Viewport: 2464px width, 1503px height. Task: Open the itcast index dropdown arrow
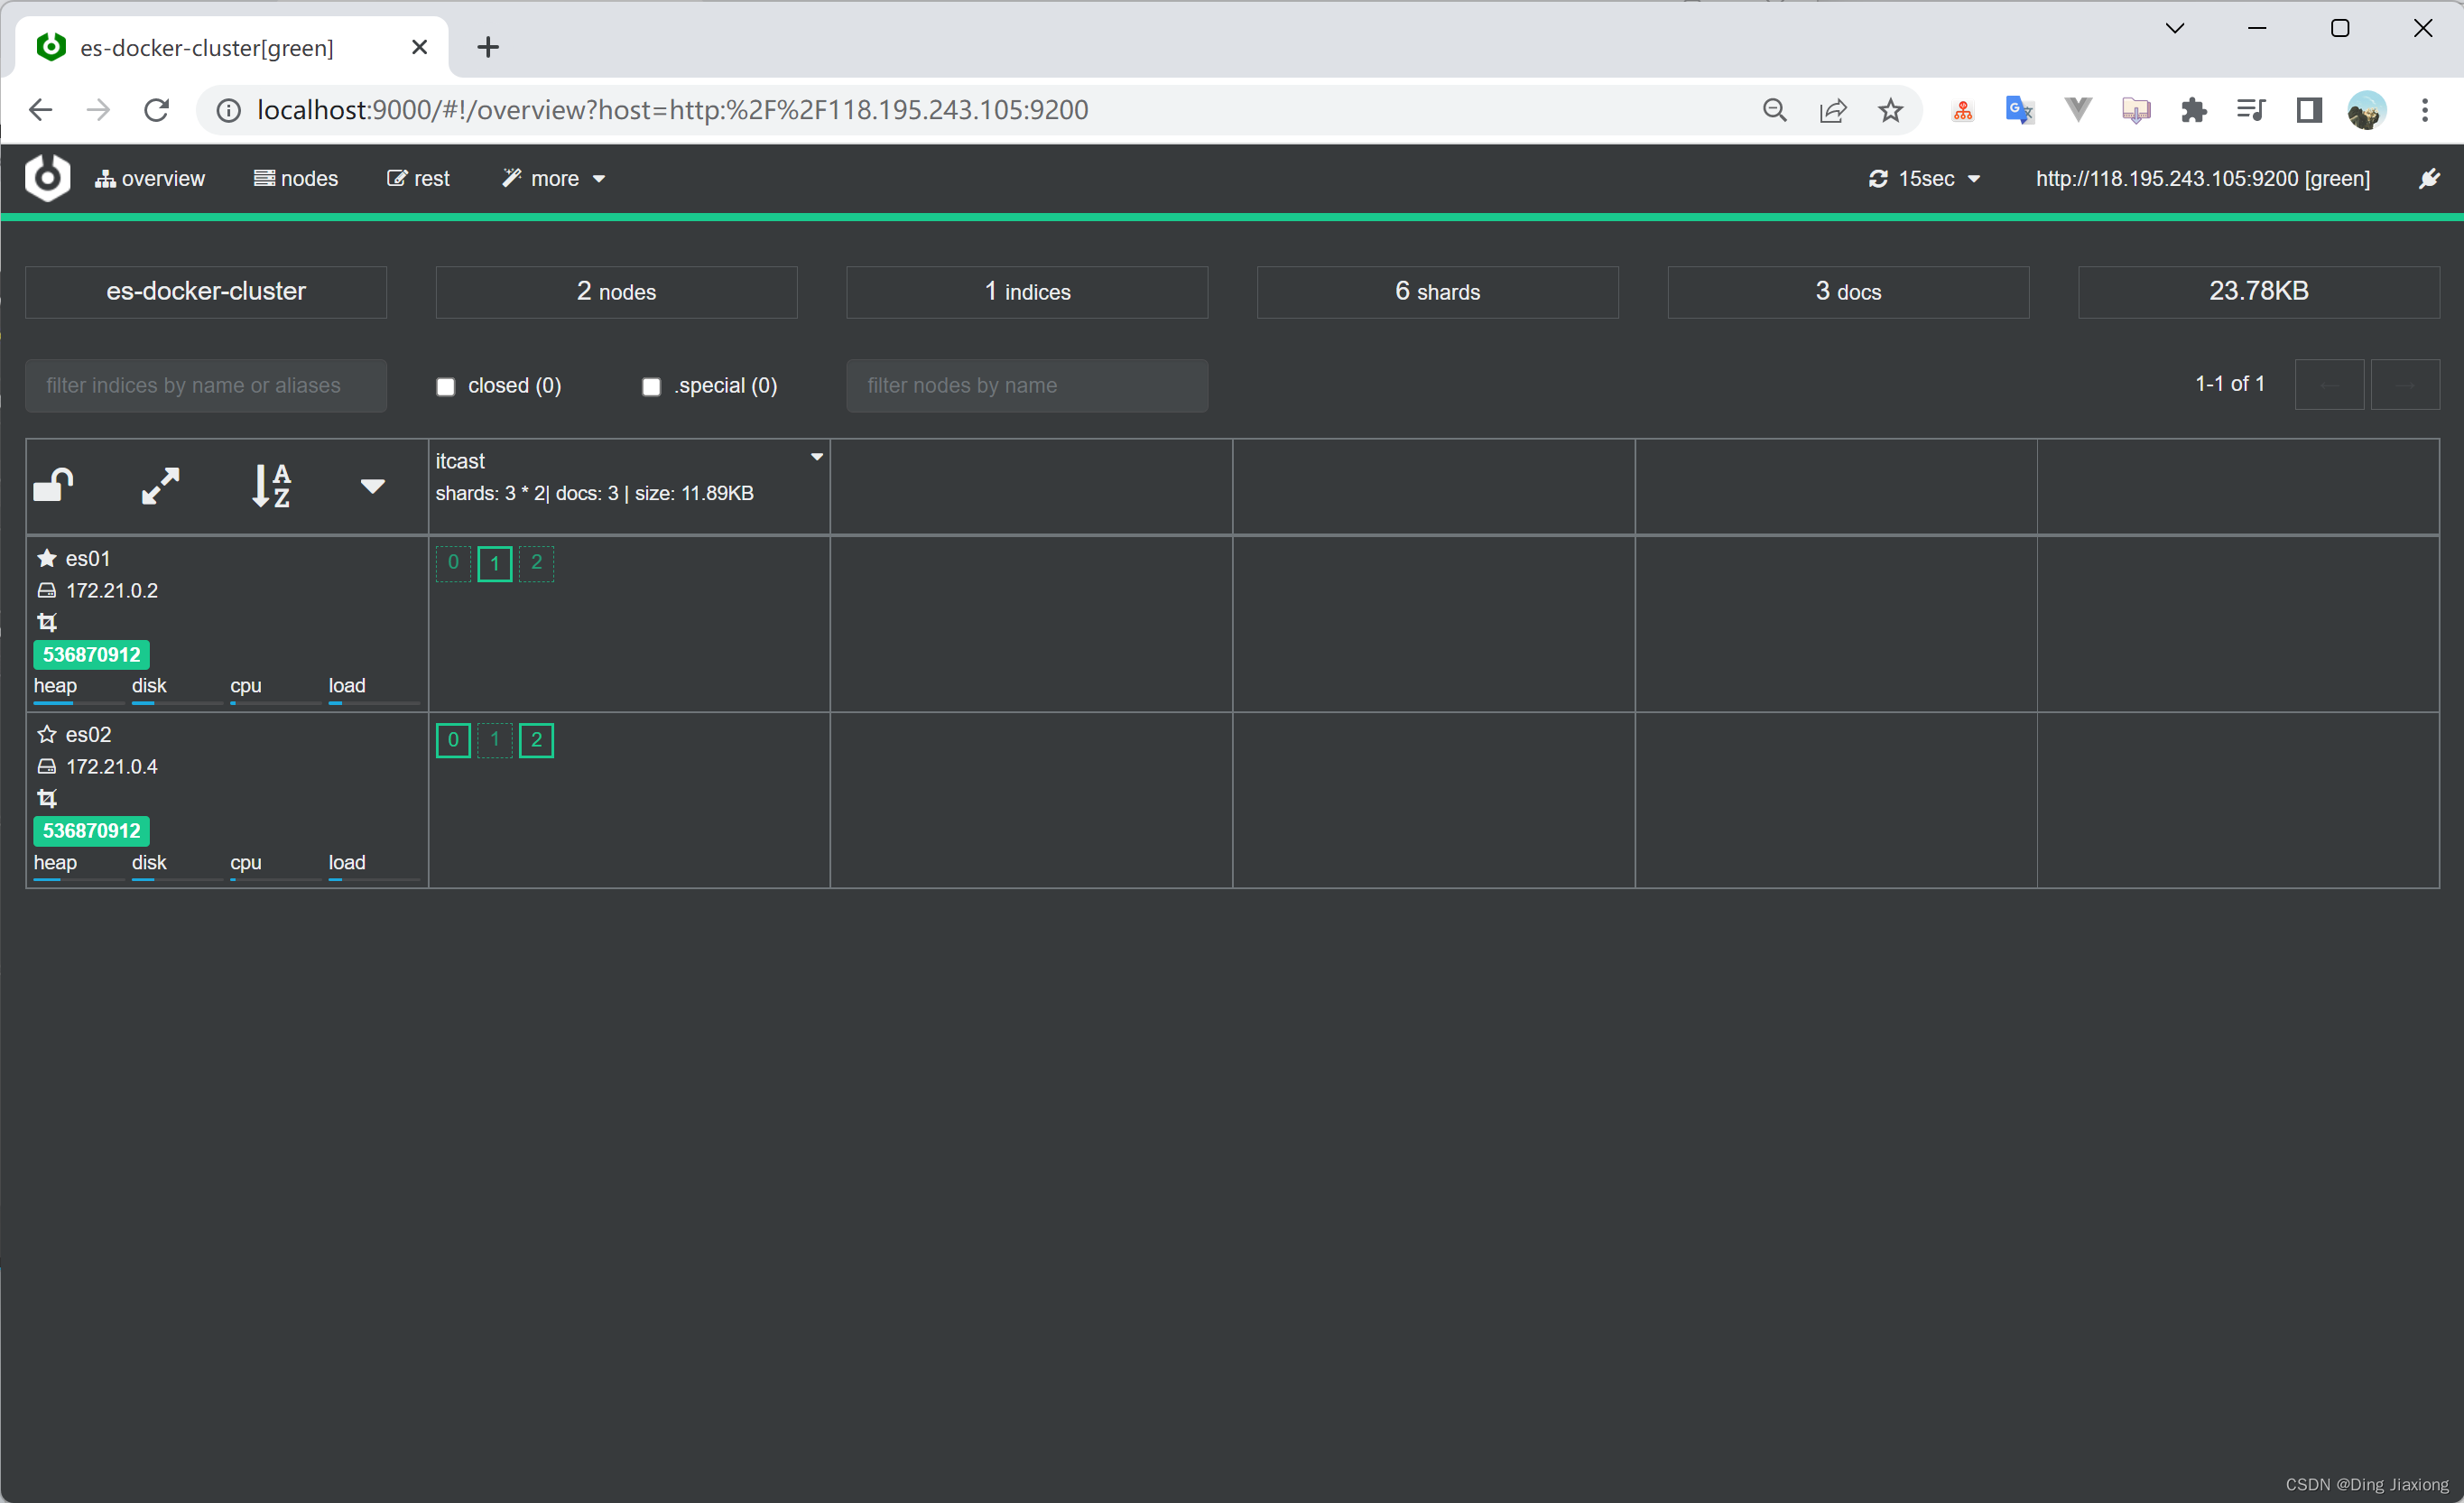tap(816, 457)
